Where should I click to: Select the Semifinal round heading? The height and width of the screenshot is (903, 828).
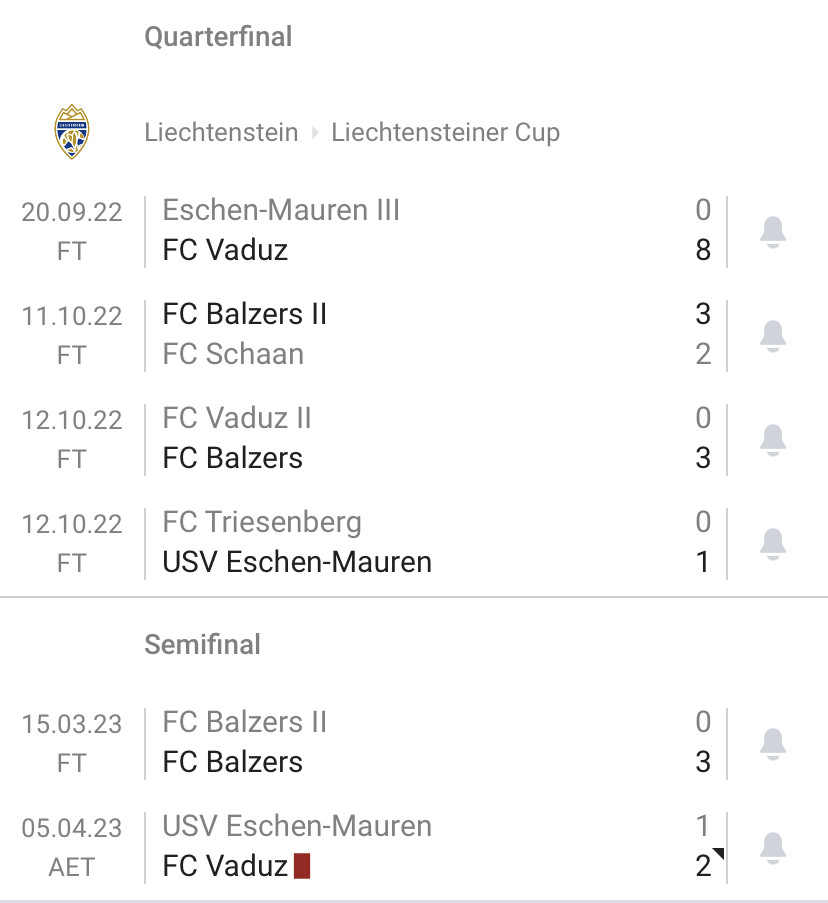point(202,644)
